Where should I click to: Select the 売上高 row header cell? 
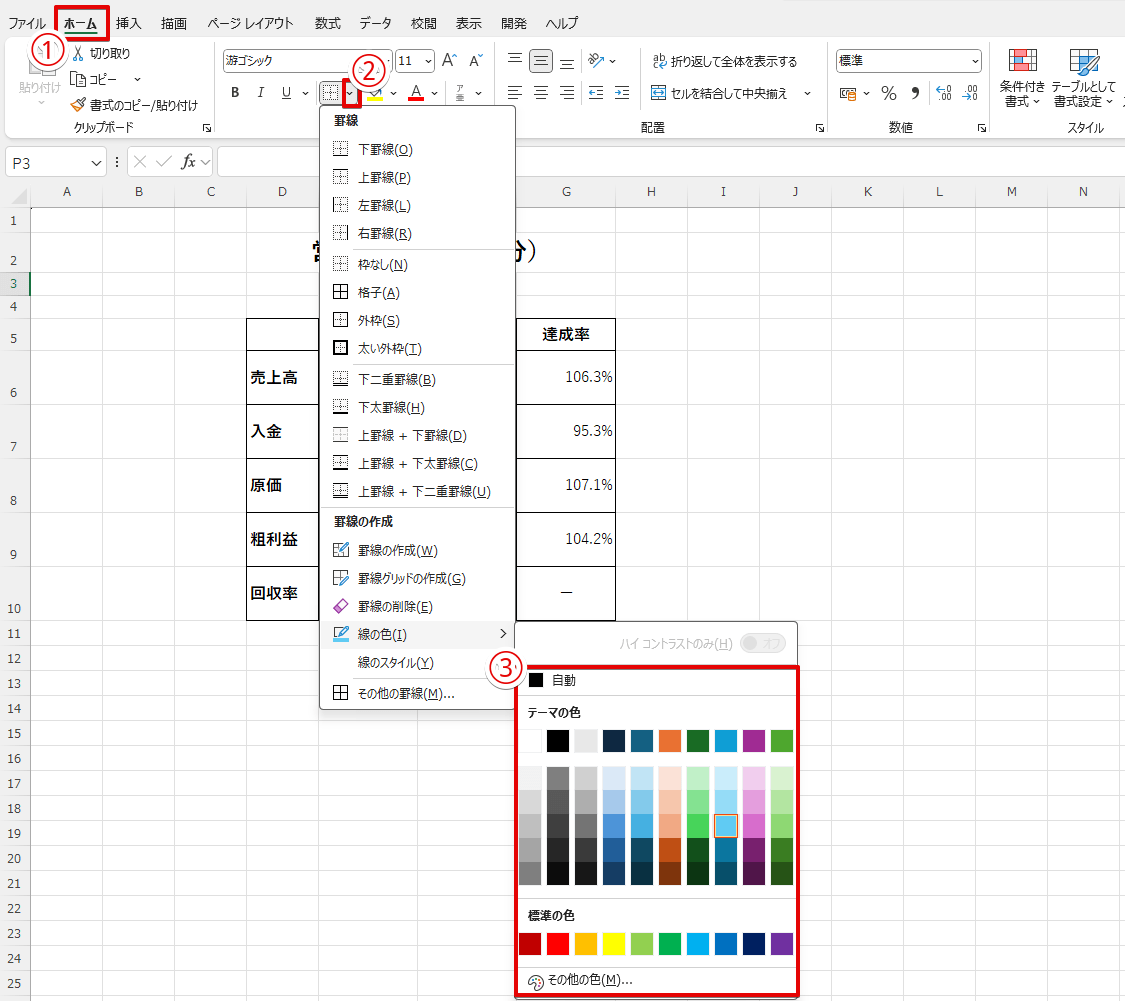coord(283,377)
